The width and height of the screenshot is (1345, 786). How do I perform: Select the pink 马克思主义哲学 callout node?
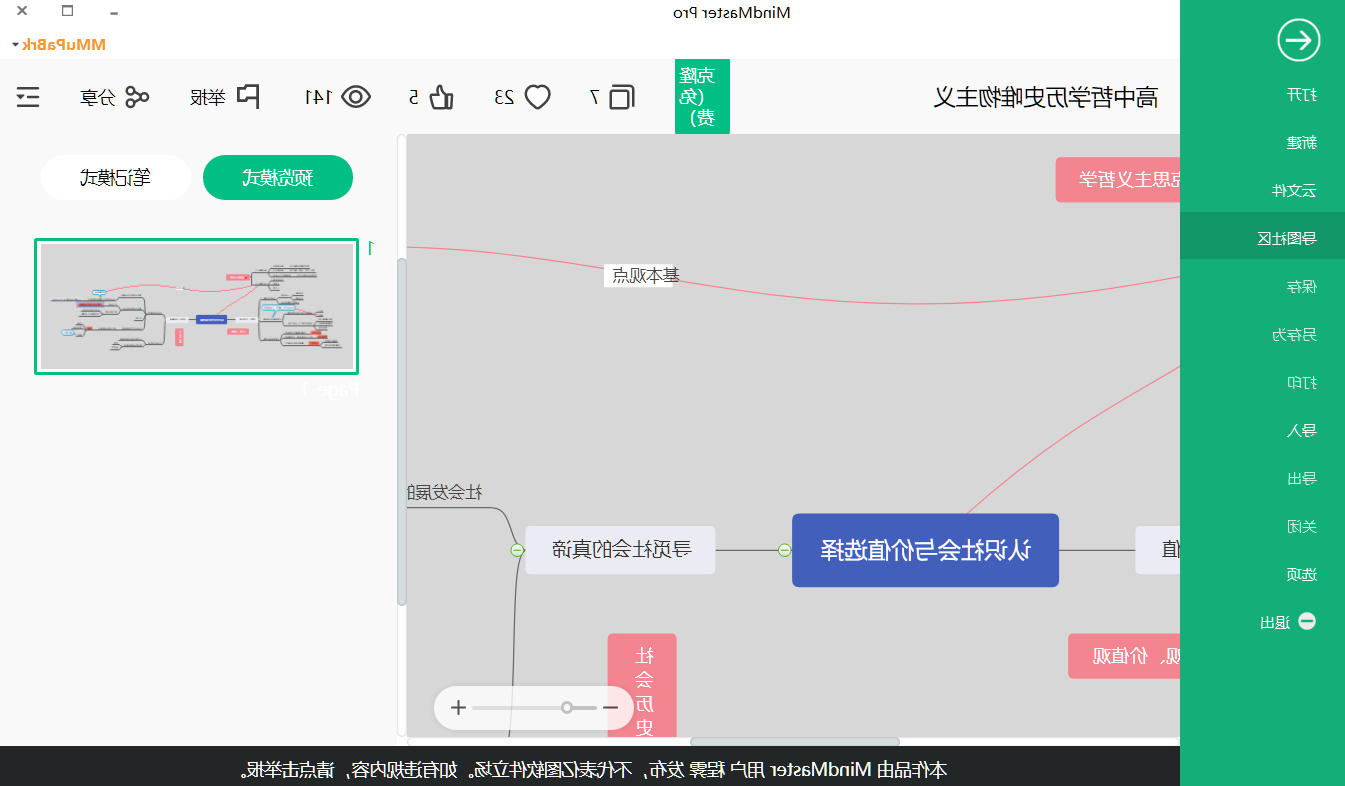(1118, 180)
